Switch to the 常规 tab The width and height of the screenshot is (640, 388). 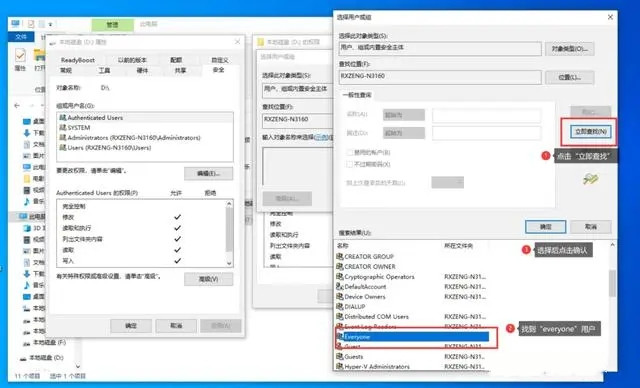(66, 70)
